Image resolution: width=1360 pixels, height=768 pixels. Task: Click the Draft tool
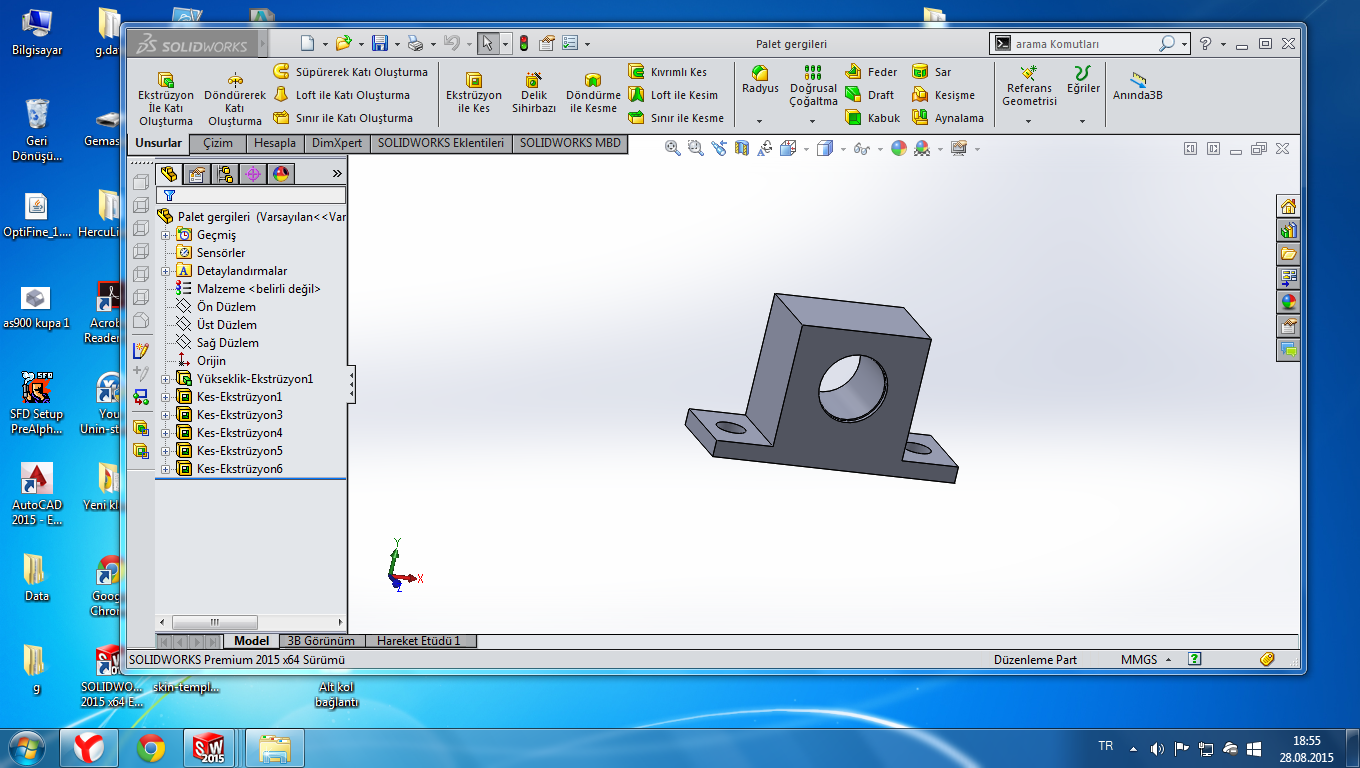point(870,95)
